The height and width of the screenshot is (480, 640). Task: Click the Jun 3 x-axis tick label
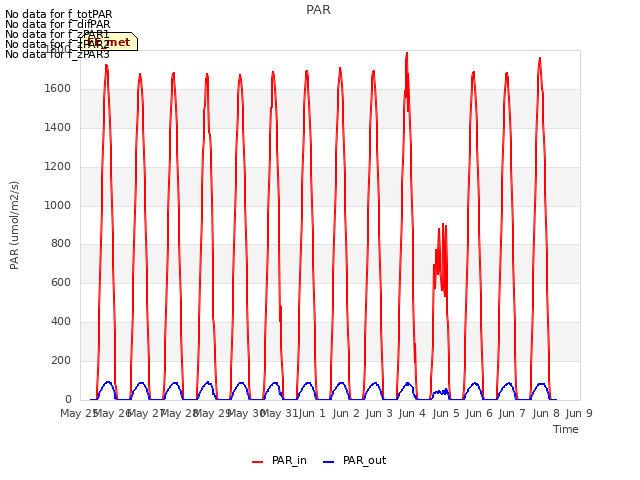[379, 413]
